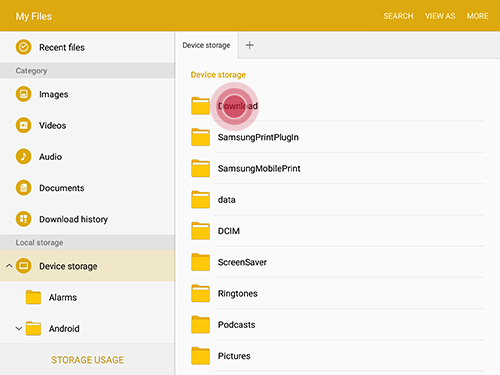500x375 pixels.
Task: Collapse the Device storage tree
Action: click(x=9, y=266)
